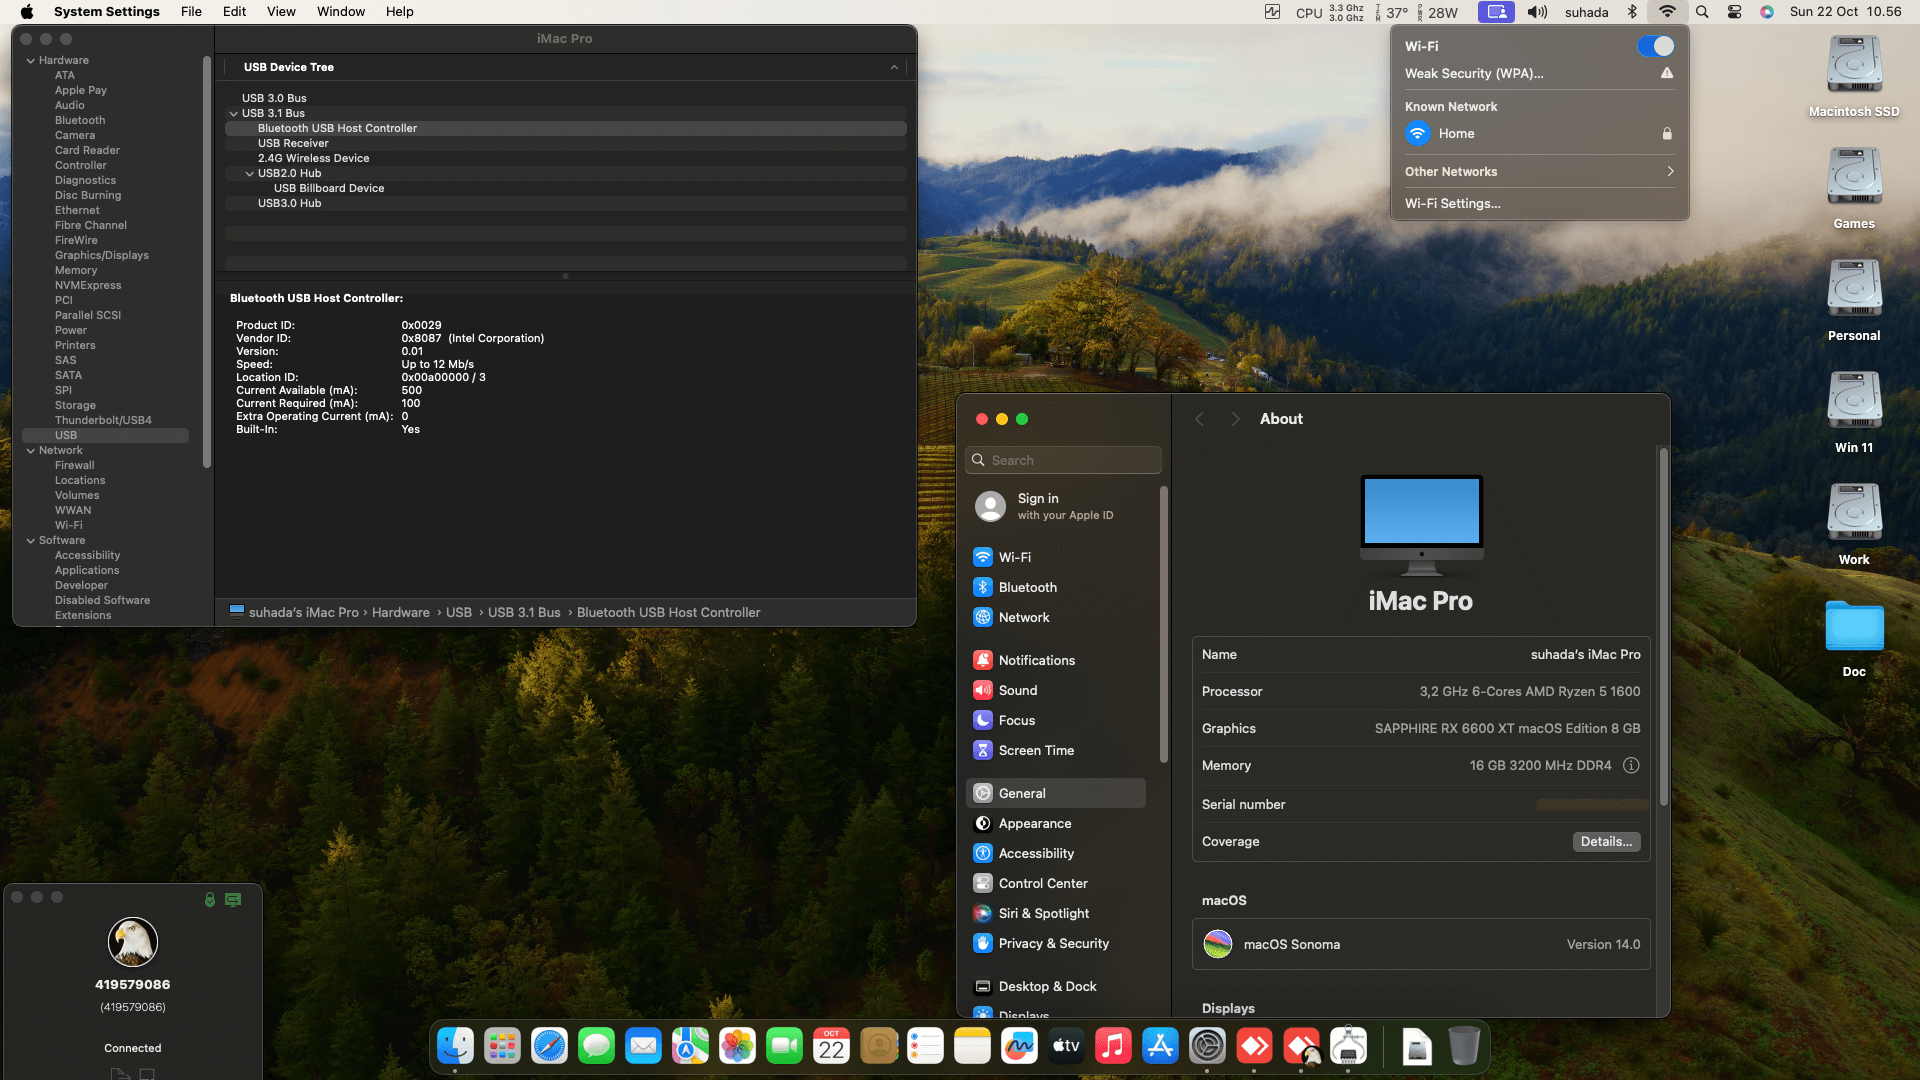Image resolution: width=1920 pixels, height=1080 pixels.
Task: Toggle the Wi-Fi switch off
Action: [x=1655, y=46]
